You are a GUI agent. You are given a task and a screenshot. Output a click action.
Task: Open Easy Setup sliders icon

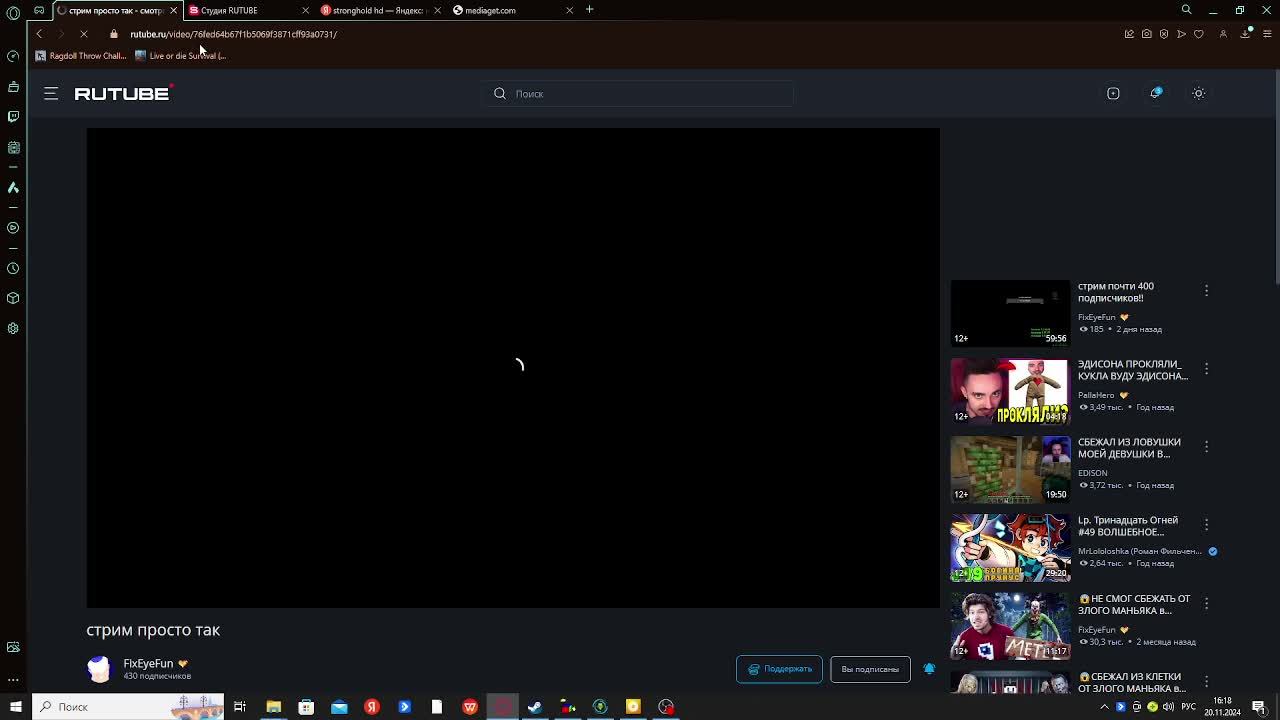pyautogui.click(x=1267, y=34)
